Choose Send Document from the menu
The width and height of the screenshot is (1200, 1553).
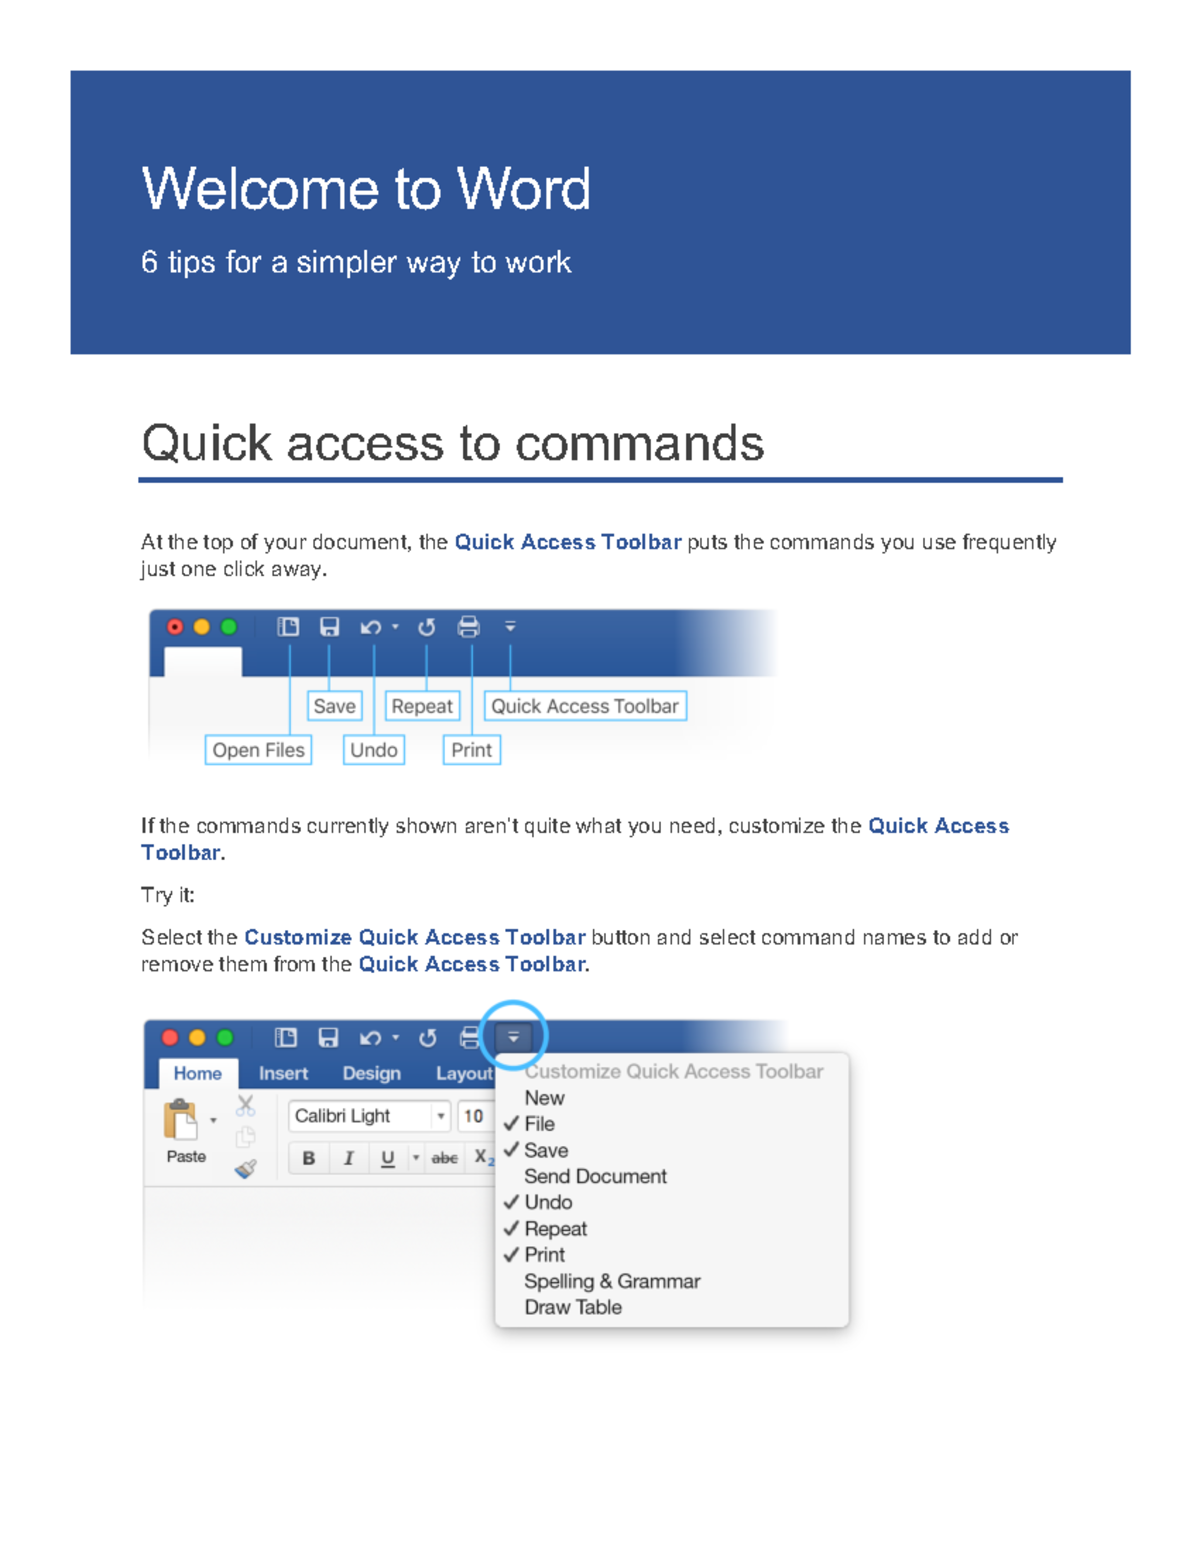[595, 1177]
